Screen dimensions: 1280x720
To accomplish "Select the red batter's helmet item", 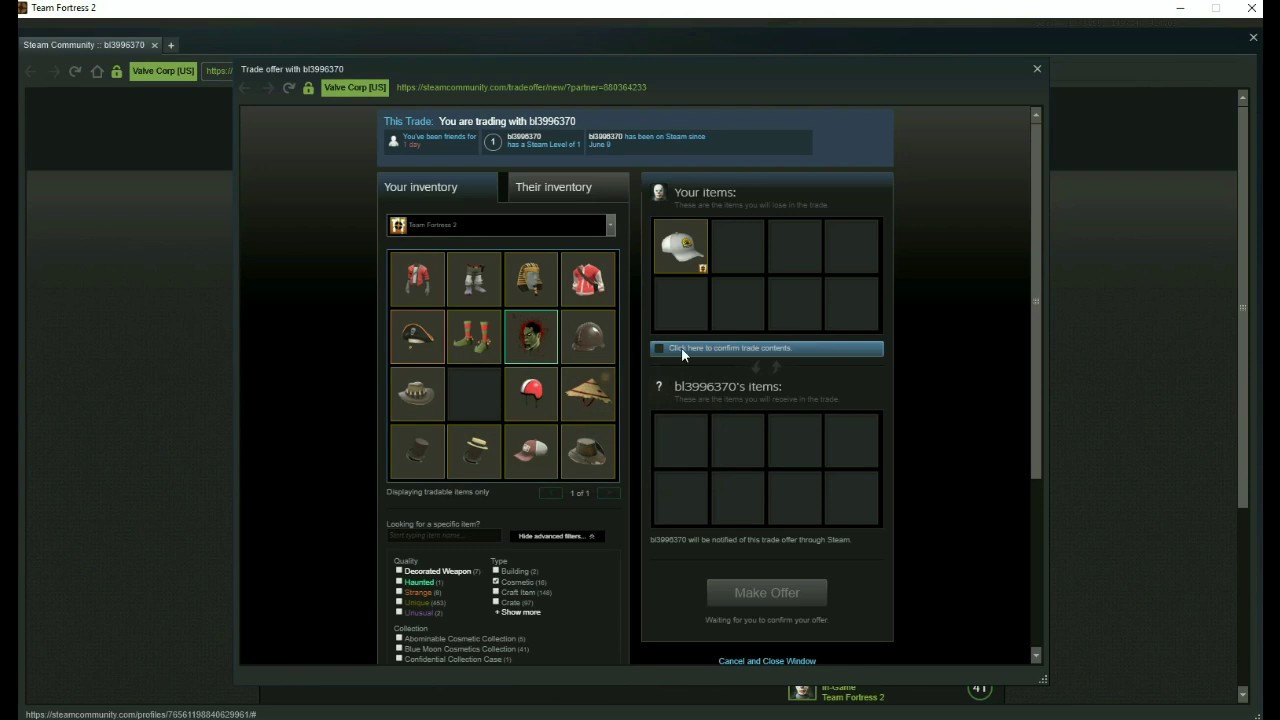I will click(531, 393).
